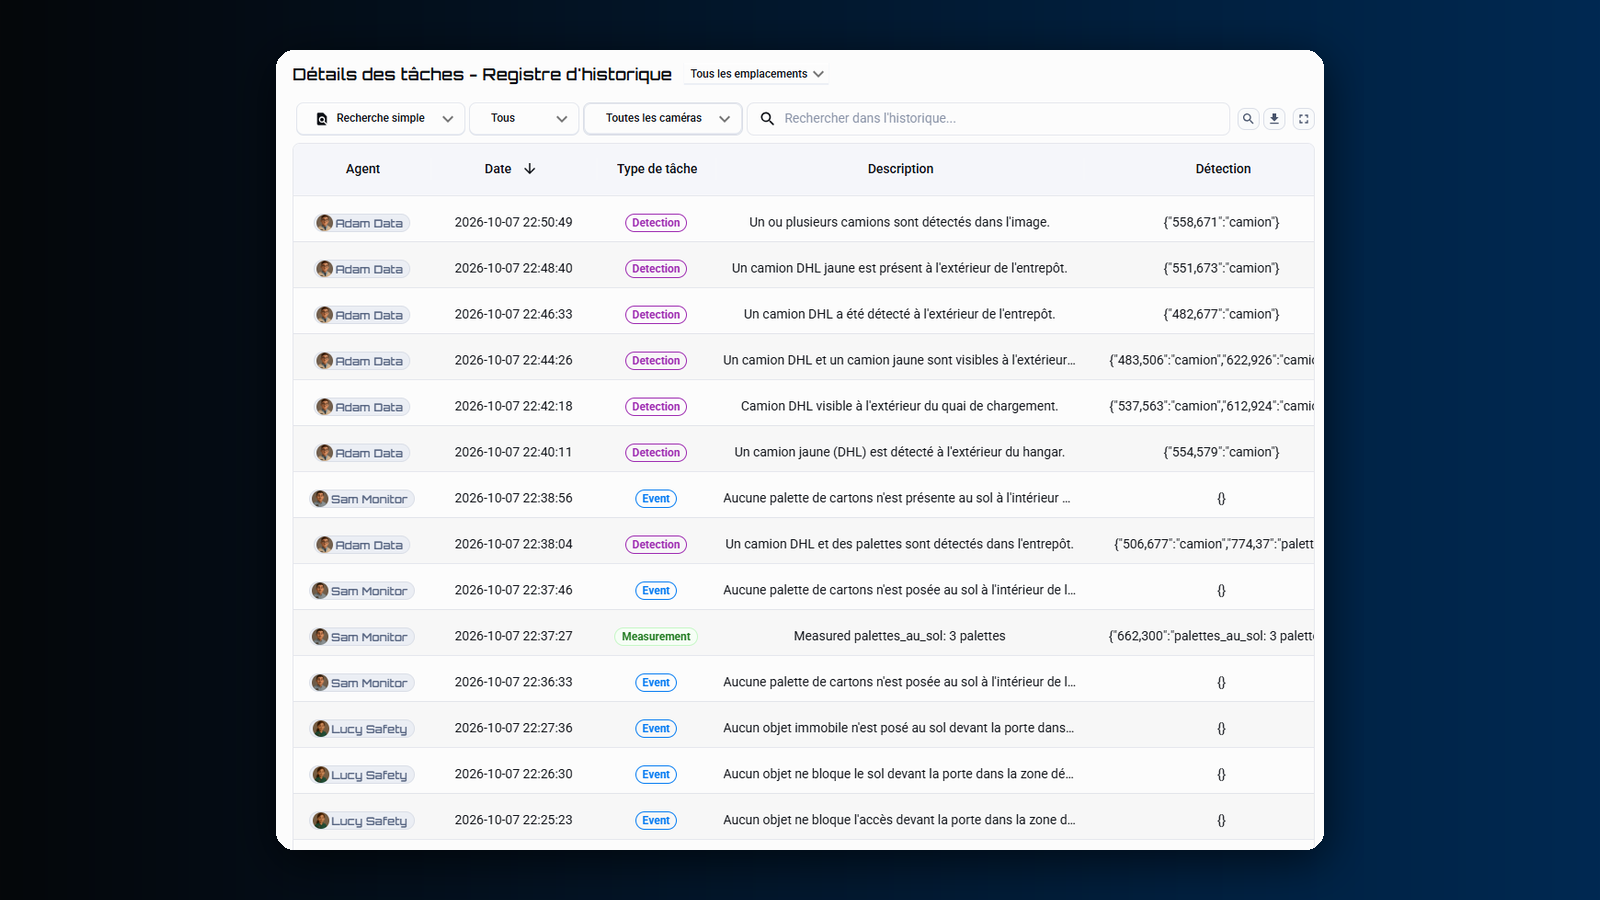Click the Détection column header
The width and height of the screenshot is (1600, 900).
tap(1223, 169)
